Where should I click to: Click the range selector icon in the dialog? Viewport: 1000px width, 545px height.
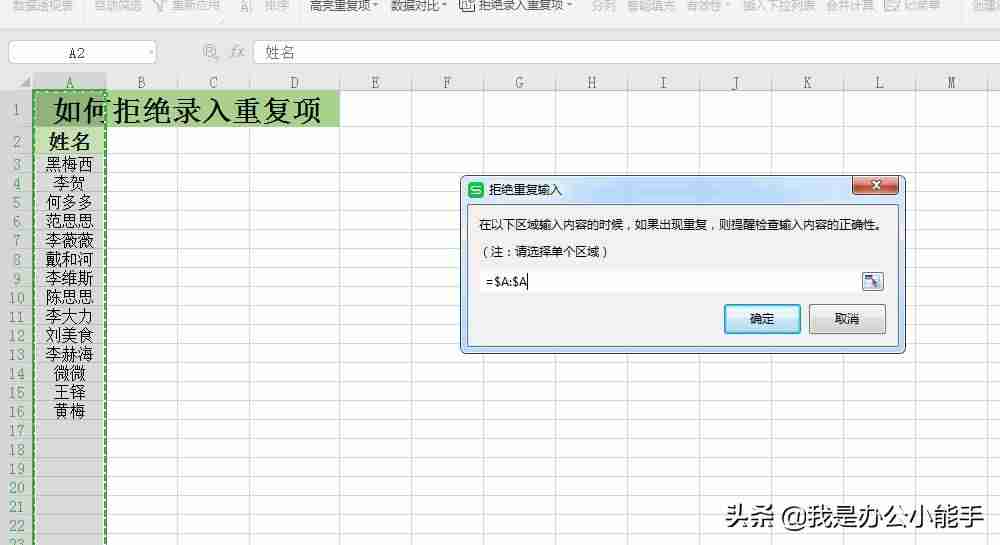pyautogui.click(x=872, y=281)
